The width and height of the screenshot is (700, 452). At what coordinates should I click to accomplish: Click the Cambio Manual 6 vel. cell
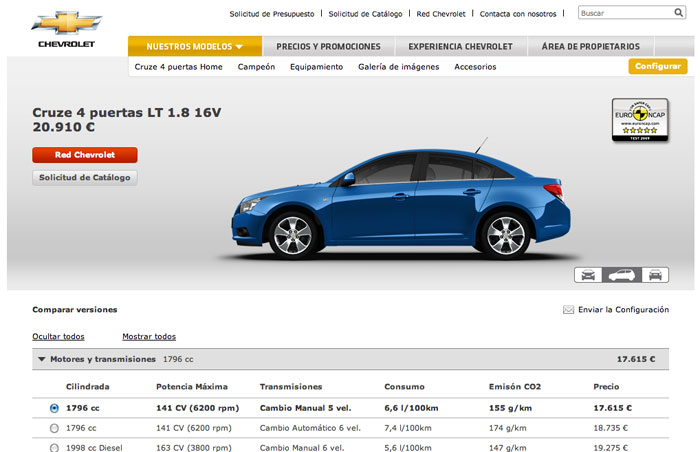302,448
